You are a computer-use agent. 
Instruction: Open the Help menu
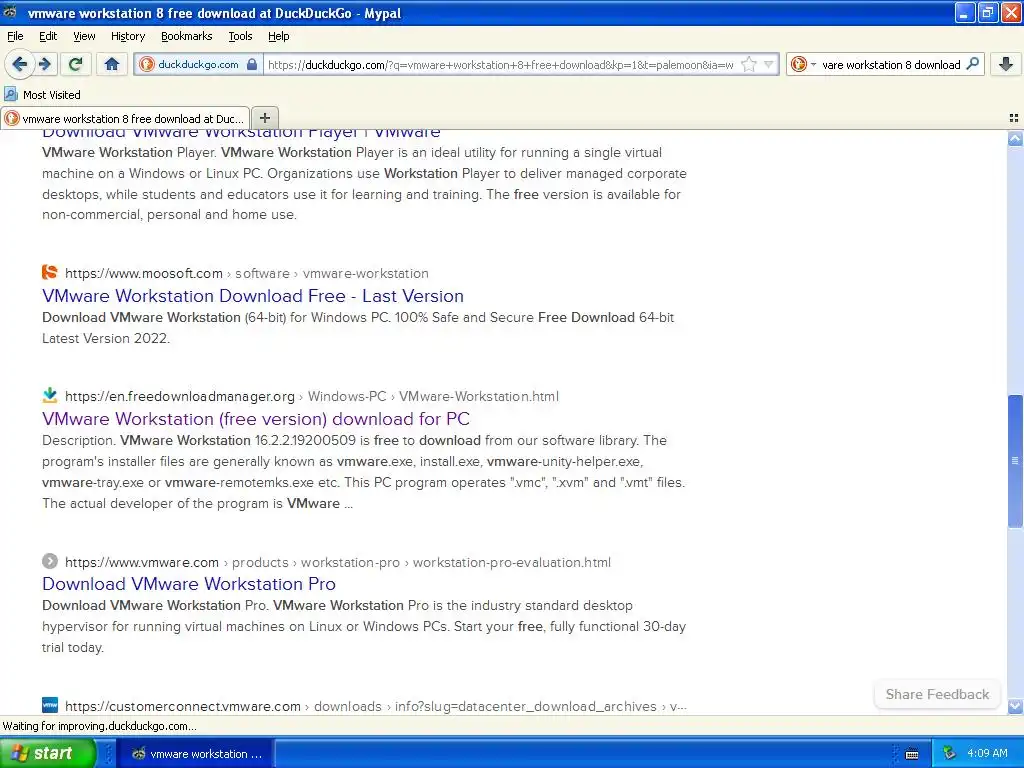[278, 36]
